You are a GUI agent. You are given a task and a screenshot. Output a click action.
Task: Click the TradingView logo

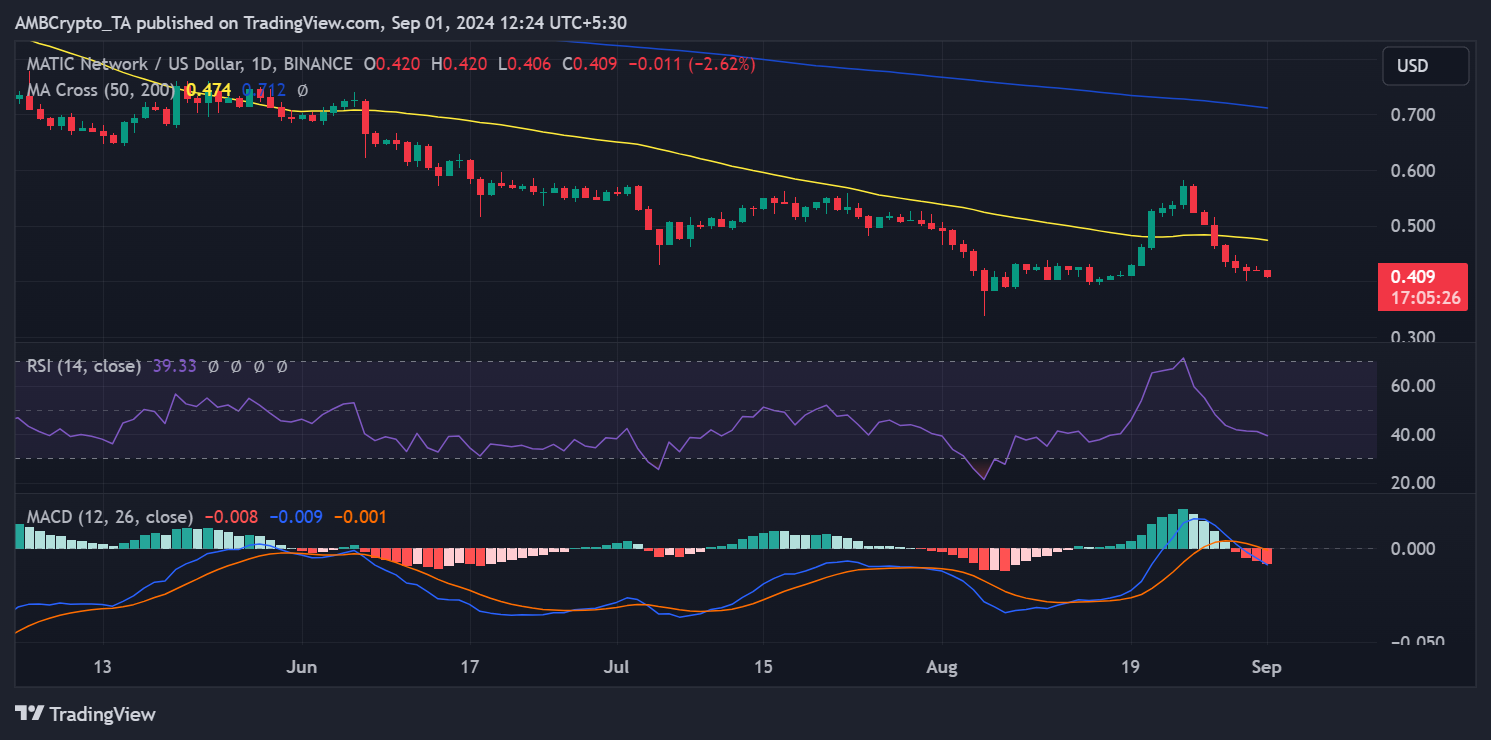tap(85, 714)
